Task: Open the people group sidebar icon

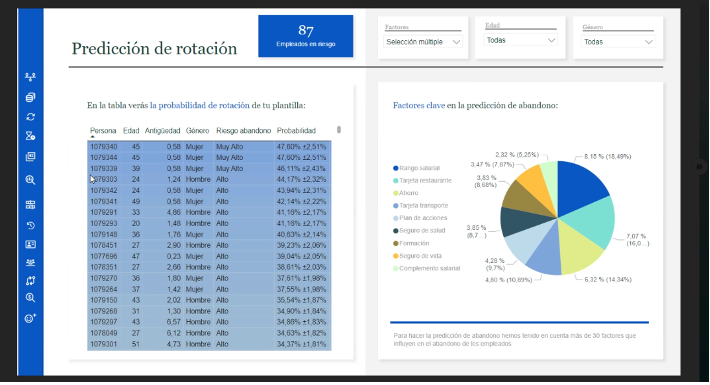Action: click(30, 263)
